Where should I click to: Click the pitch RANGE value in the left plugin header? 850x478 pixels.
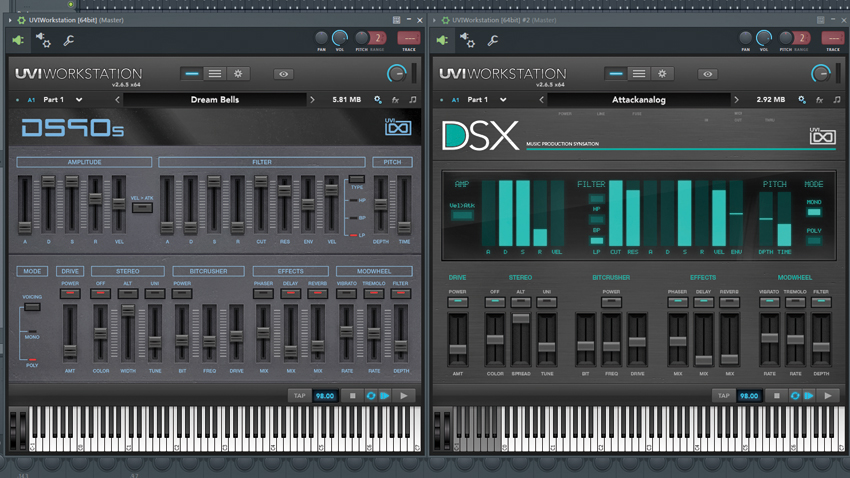(378, 38)
